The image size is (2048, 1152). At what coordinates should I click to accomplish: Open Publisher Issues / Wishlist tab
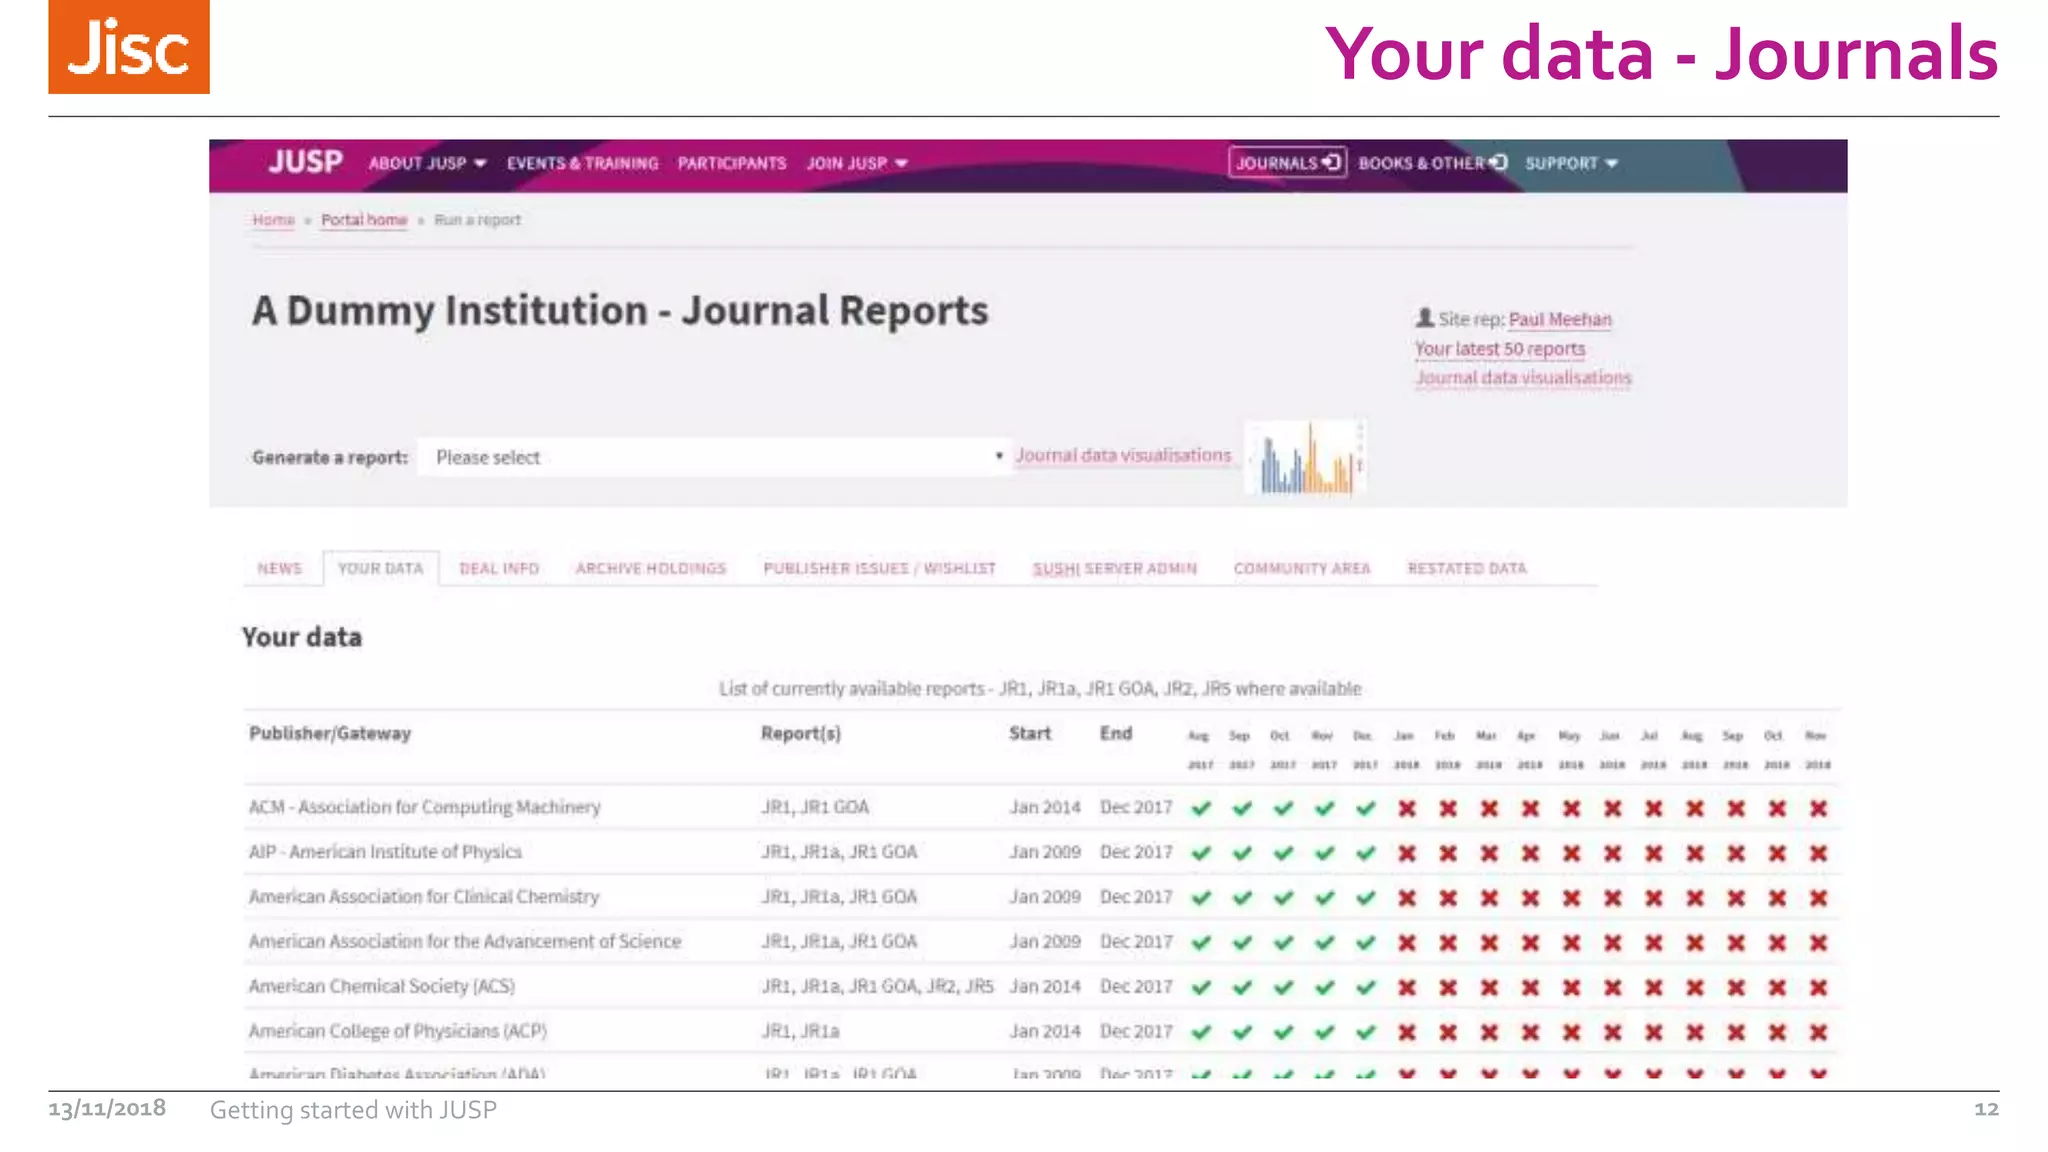tap(880, 568)
